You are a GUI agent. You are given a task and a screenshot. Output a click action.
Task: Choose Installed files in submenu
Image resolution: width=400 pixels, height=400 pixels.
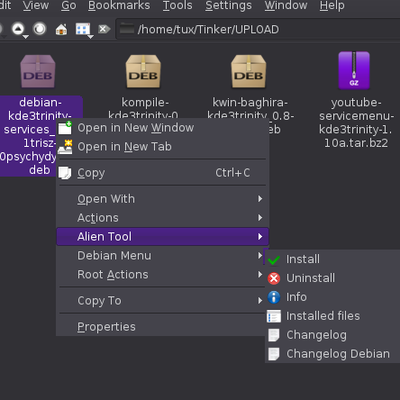point(333,316)
